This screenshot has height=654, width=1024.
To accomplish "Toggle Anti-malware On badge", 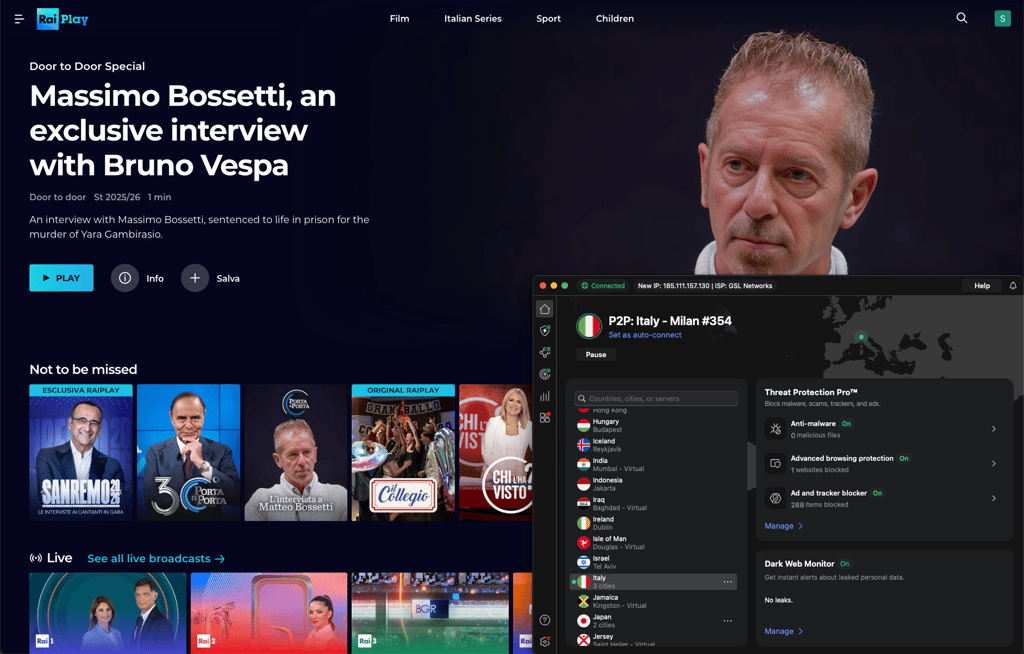I will tap(846, 424).
